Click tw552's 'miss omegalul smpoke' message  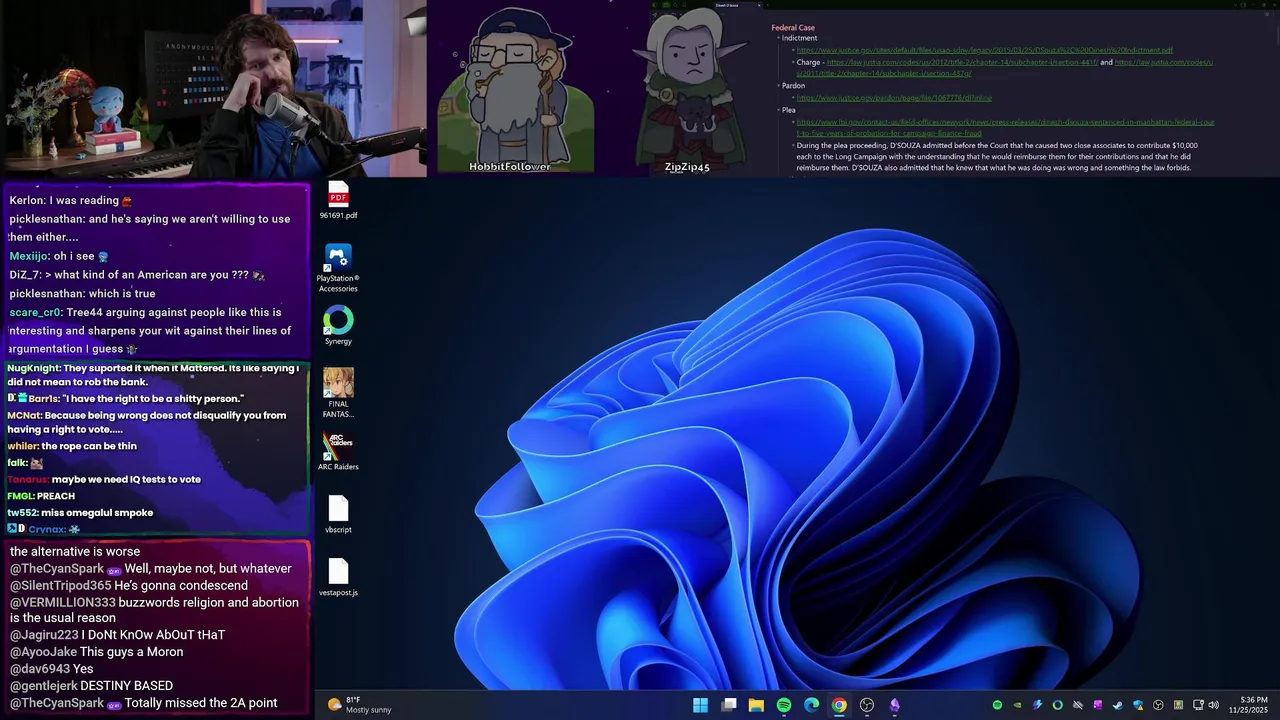coord(80,513)
